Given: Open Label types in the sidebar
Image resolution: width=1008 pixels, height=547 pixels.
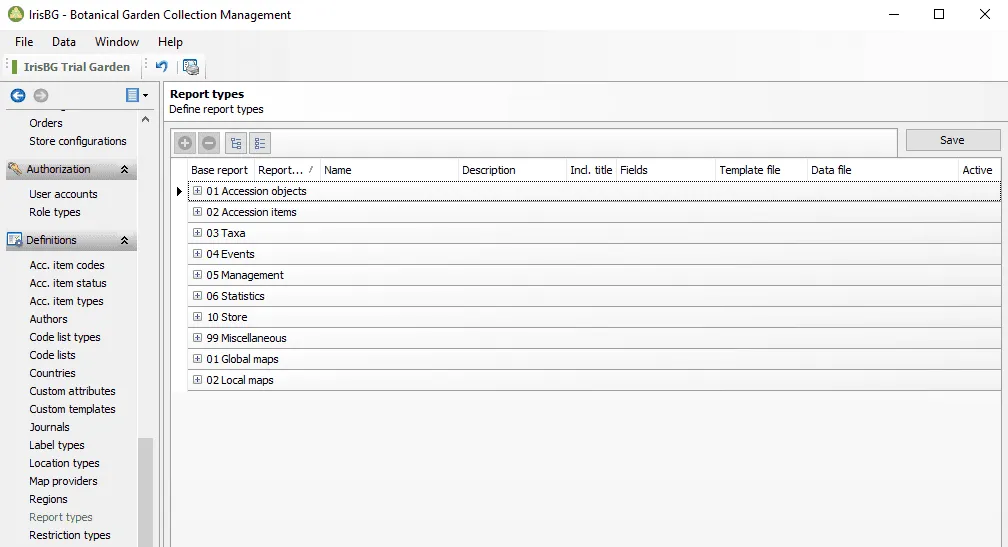Looking at the screenshot, I should (57, 445).
